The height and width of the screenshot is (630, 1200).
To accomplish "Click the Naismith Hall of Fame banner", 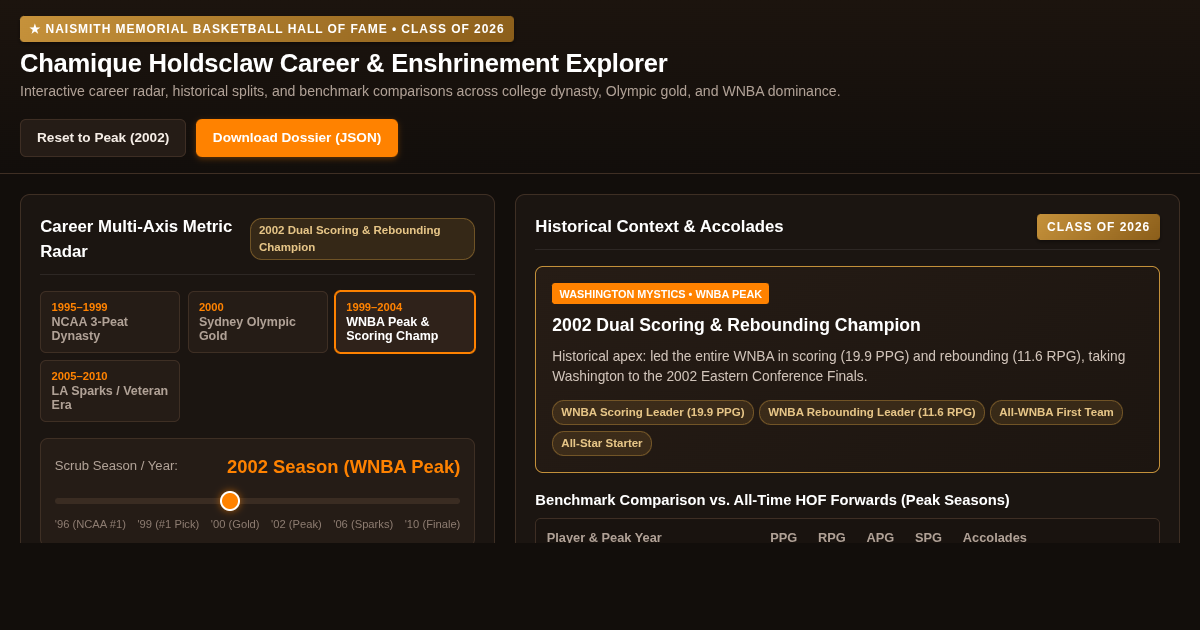I will click(267, 29).
